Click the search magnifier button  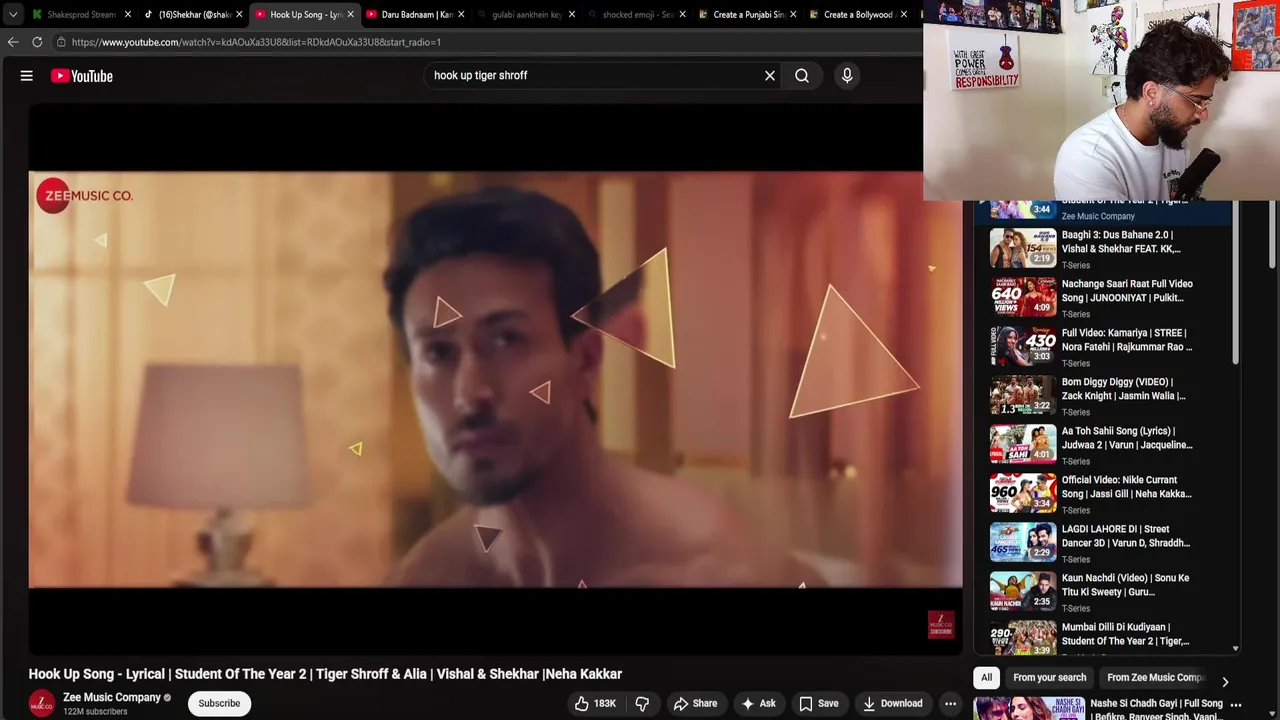point(802,76)
